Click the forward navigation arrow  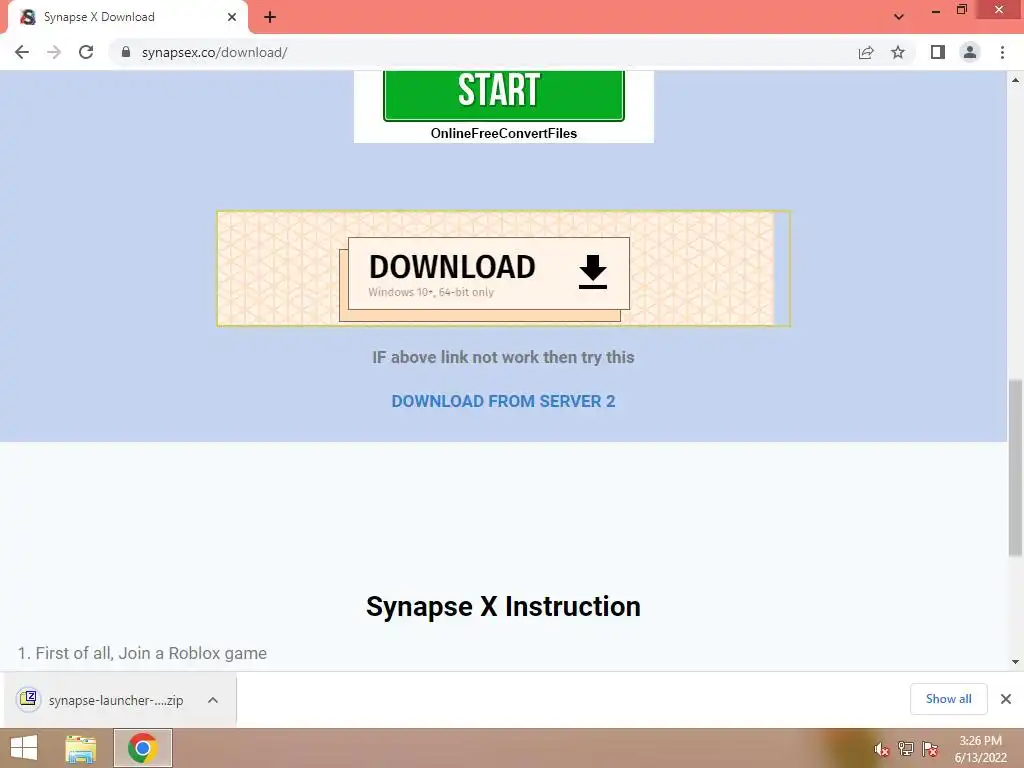[x=54, y=52]
